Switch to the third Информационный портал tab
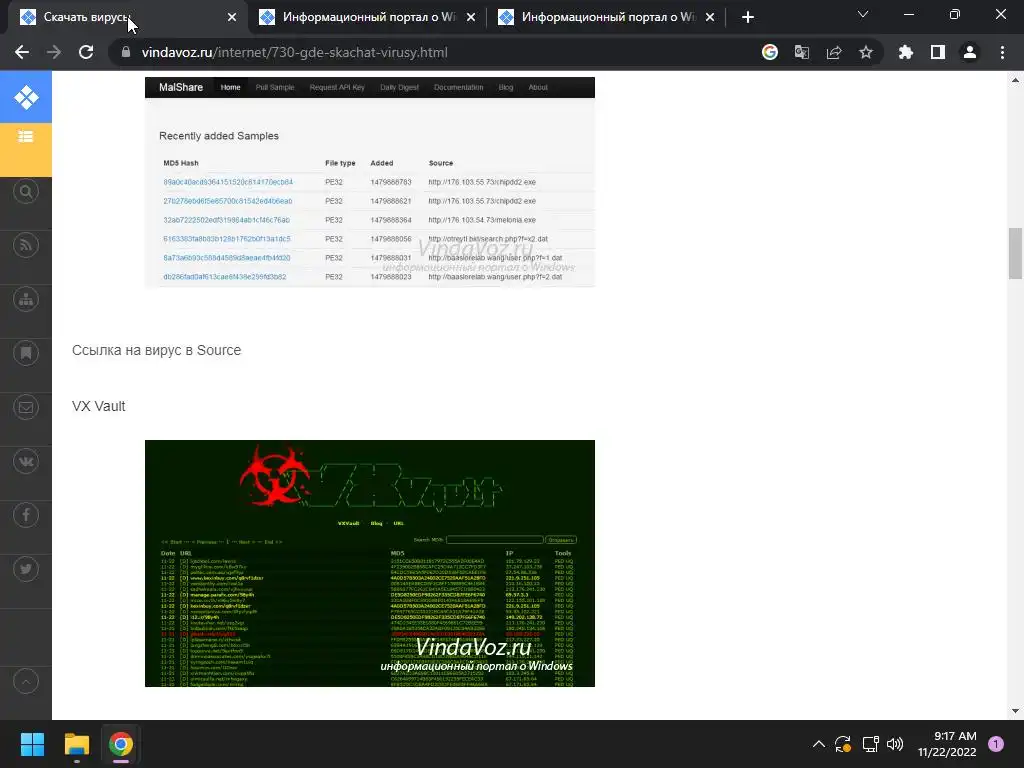Image resolution: width=1024 pixels, height=768 pixels. click(x=607, y=18)
